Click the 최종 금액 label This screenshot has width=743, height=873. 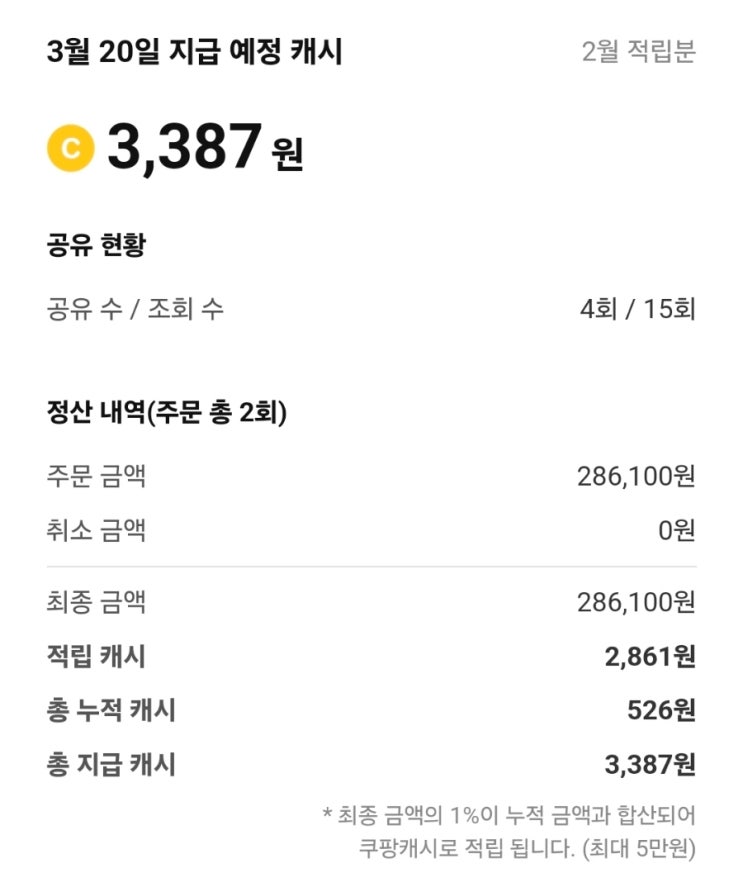[x=96, y=603]
